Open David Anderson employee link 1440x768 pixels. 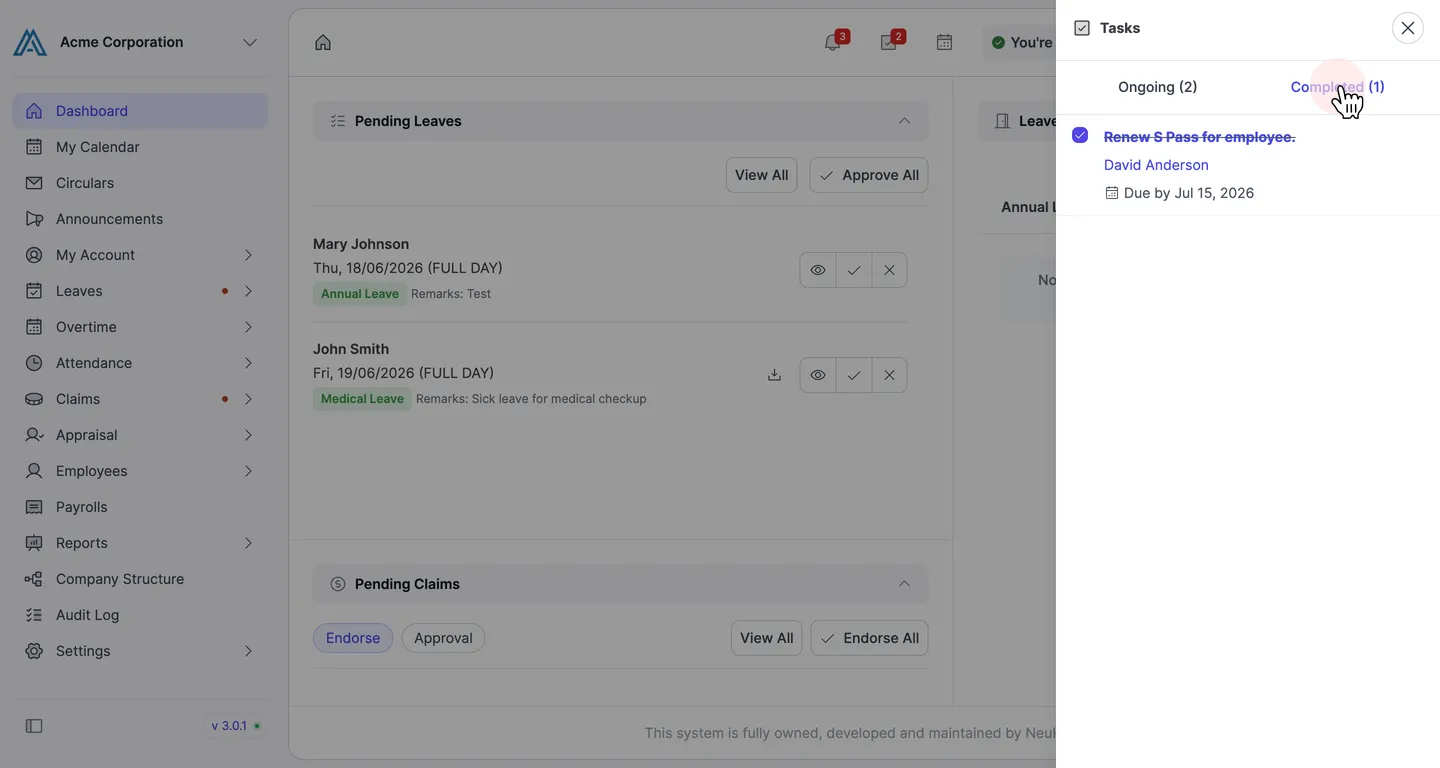(1156, 165)
